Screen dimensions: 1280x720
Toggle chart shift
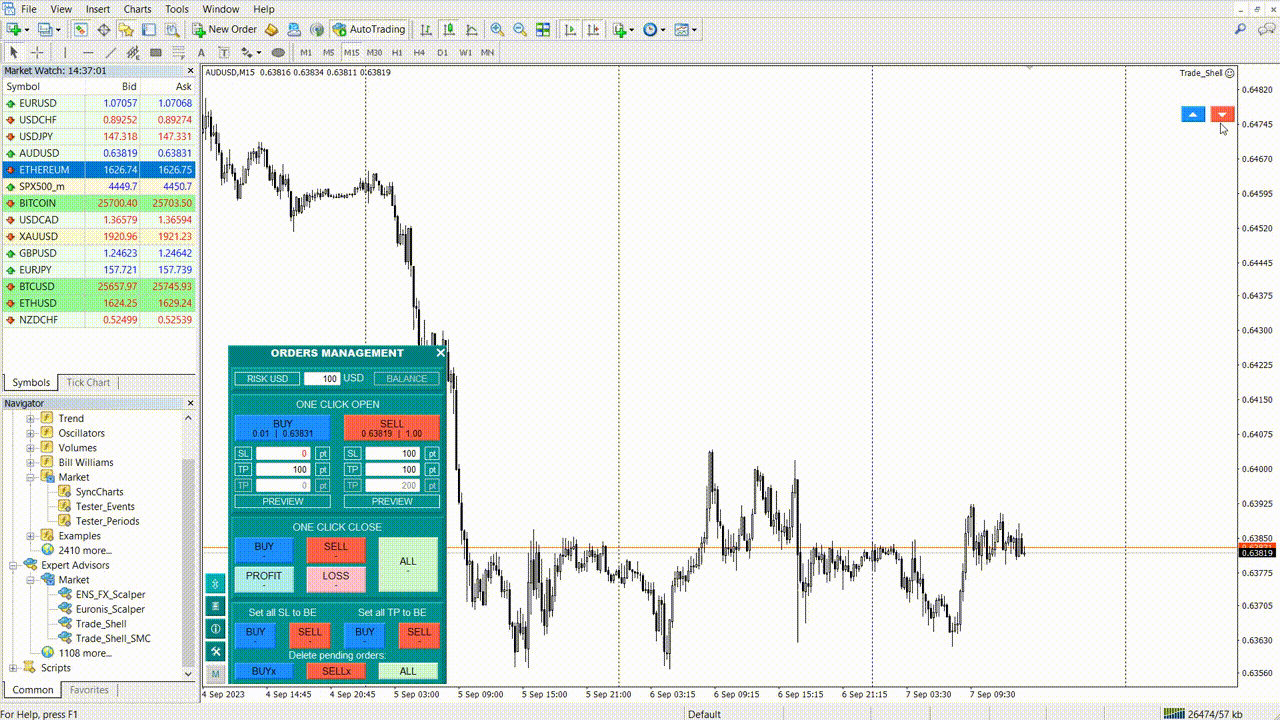pos(593,30)
